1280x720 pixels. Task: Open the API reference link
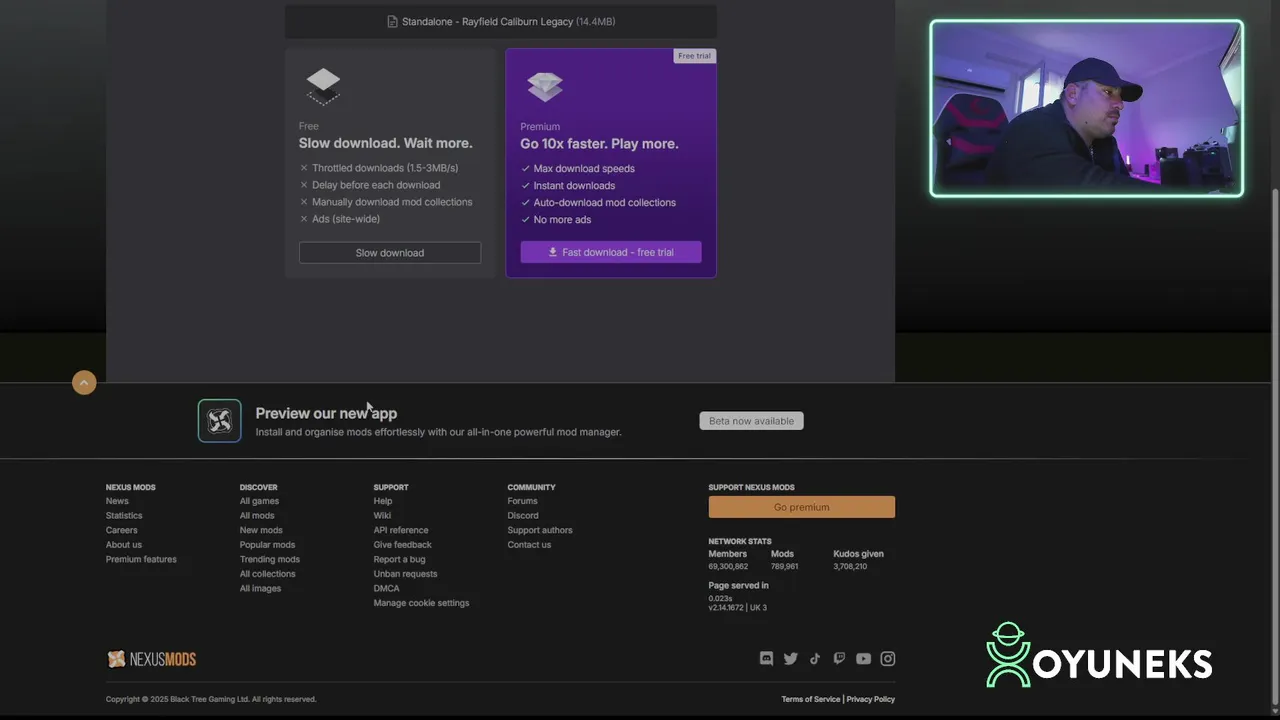point(401,530)
